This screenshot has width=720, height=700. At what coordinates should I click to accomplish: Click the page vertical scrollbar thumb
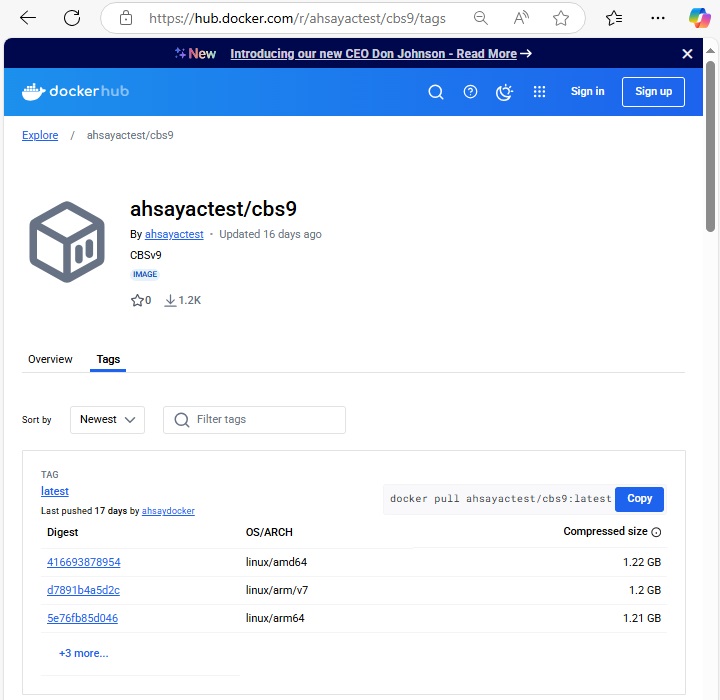710,146
